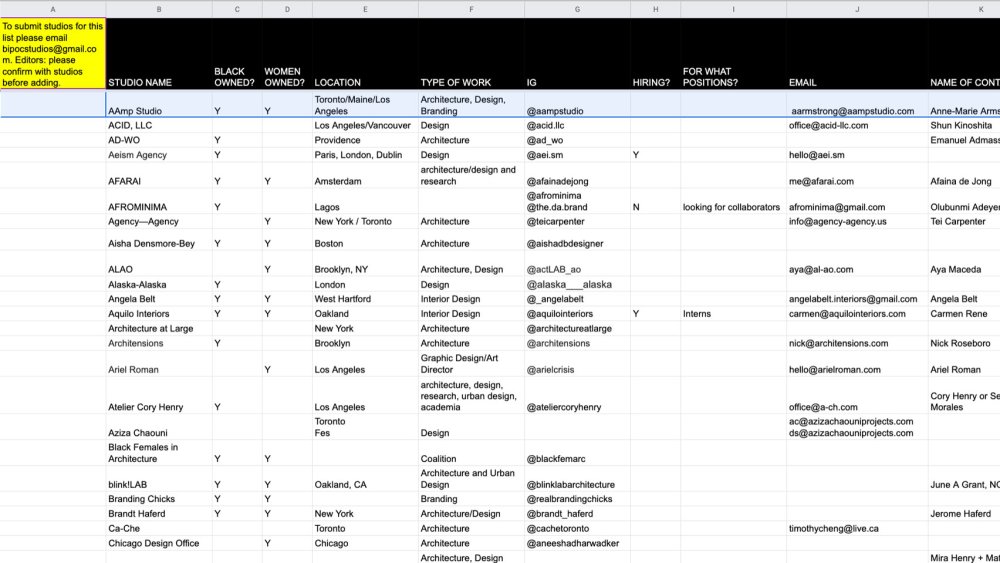This screenshot has width=1000, height=563.
Task: Click the Coalition type of work cell
Action: (x=471, y=453)
